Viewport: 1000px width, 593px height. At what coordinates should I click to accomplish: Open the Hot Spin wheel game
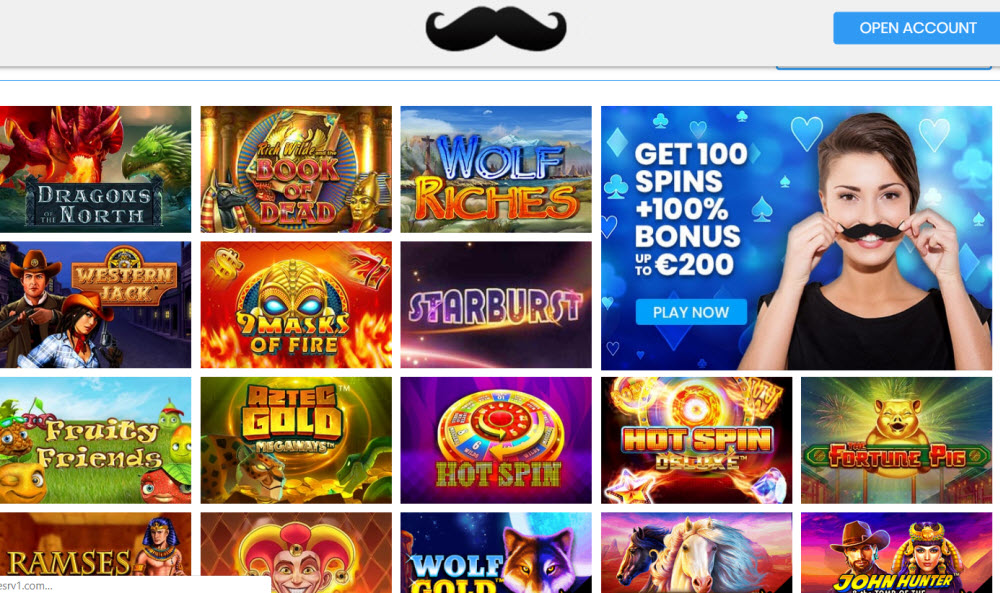(x=496, y=440)
